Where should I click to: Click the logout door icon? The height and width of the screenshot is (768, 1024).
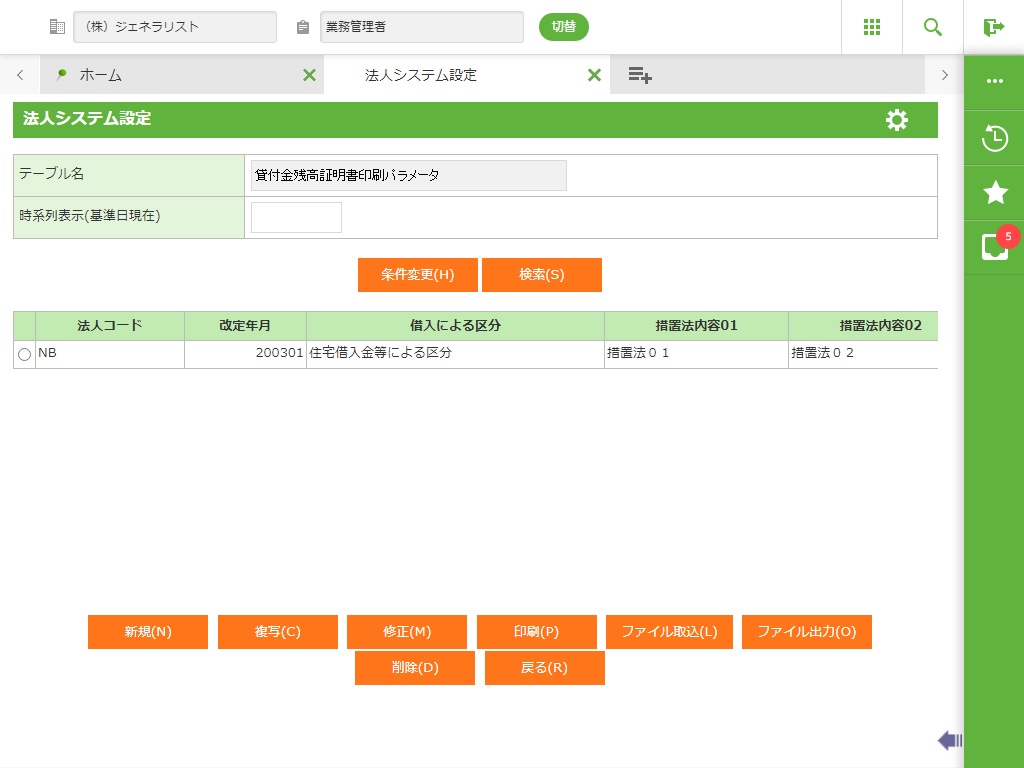[993, 27]
